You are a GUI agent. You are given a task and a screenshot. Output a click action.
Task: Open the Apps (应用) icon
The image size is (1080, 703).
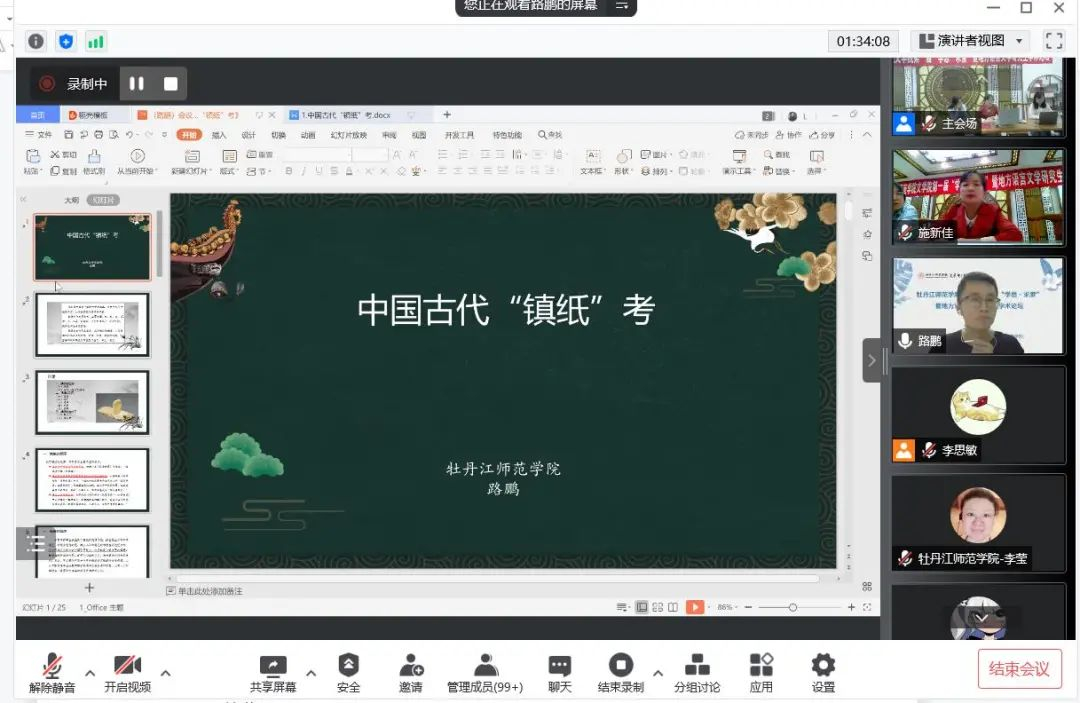point(761,672)
